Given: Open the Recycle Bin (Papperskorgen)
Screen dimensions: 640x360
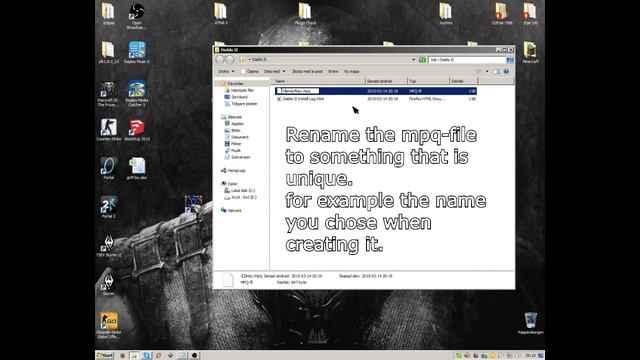Looking at the screenshot, I should [x=530, y=323].
